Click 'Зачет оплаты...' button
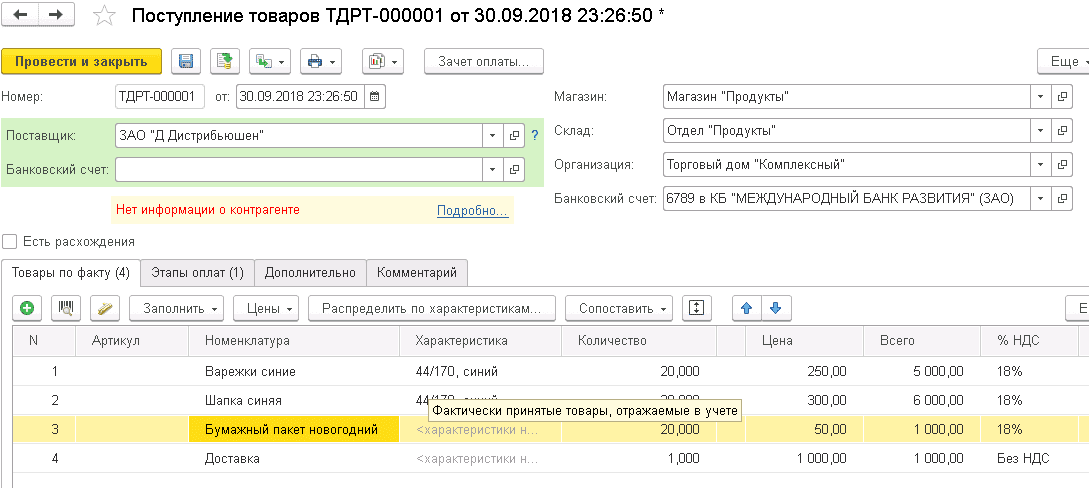1089x488 pixels. pos(483,61)
